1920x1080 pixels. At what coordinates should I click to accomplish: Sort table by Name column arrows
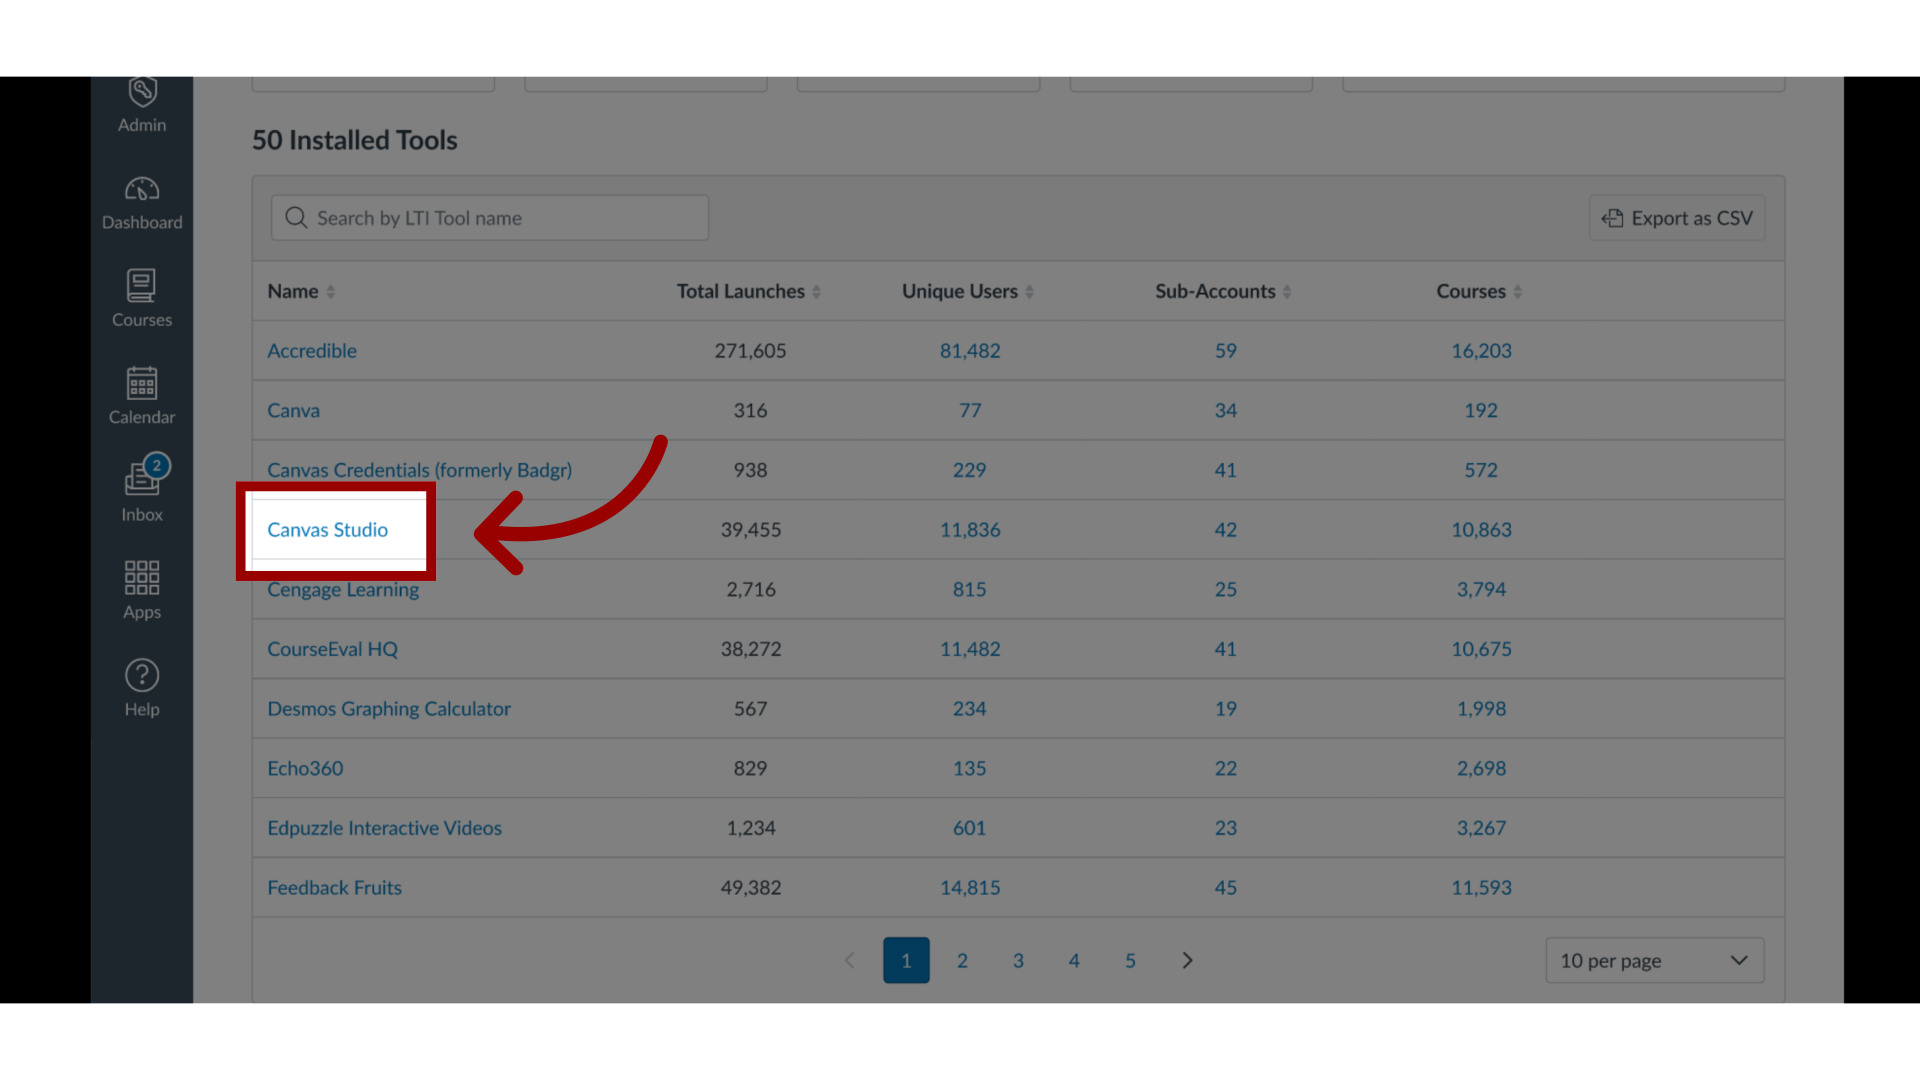coord(331,292)
